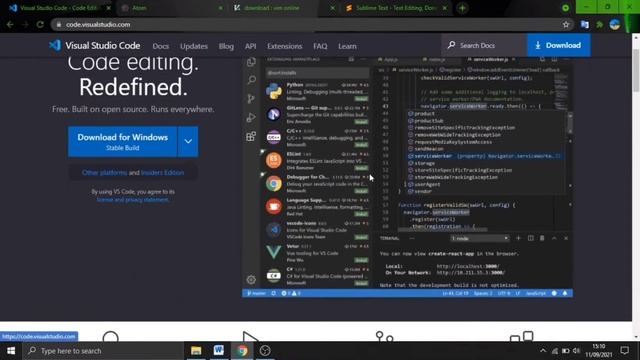This screenshot has width=640, height=360.
Task: Show hidden system tray icons
Action: pyautogui.click(x=543, y=351)
